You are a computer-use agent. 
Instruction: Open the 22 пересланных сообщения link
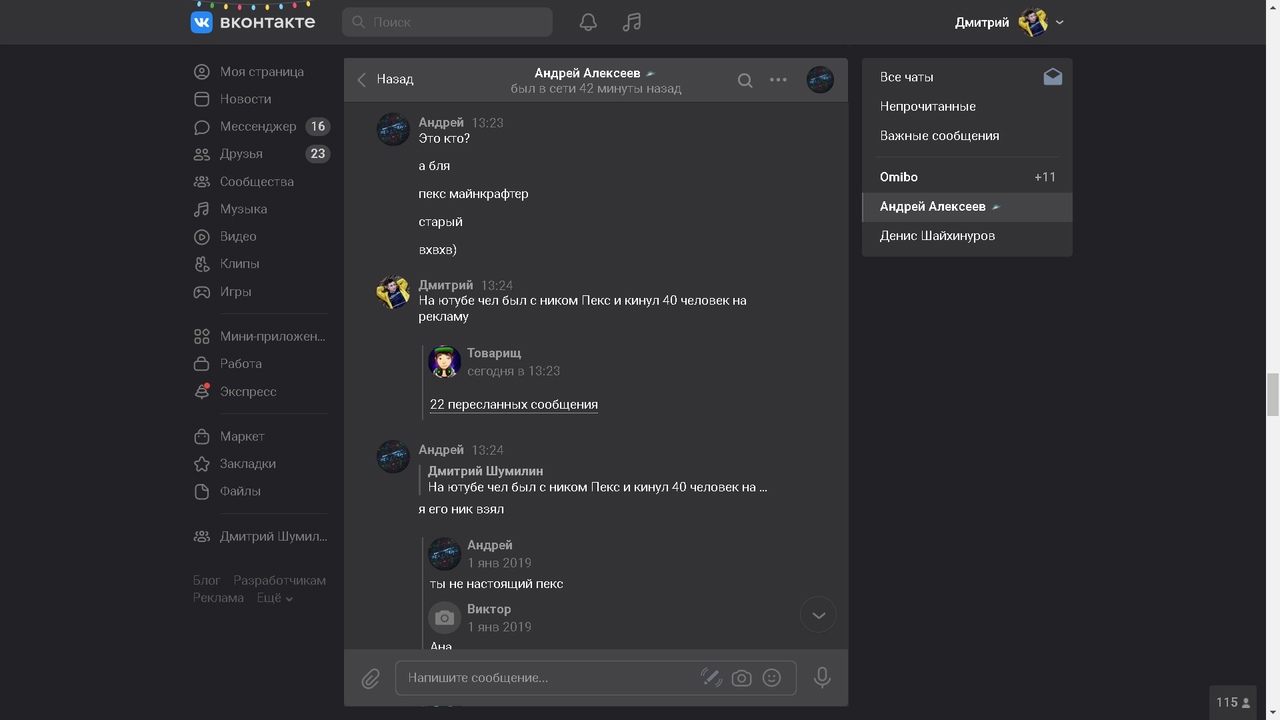[513, 405]
